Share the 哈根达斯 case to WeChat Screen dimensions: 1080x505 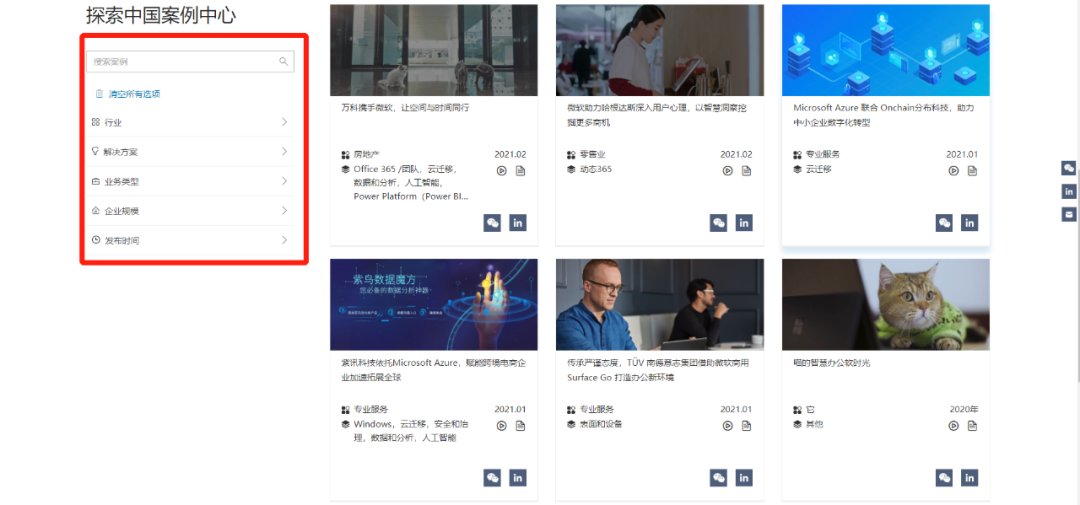pos(718,223)
